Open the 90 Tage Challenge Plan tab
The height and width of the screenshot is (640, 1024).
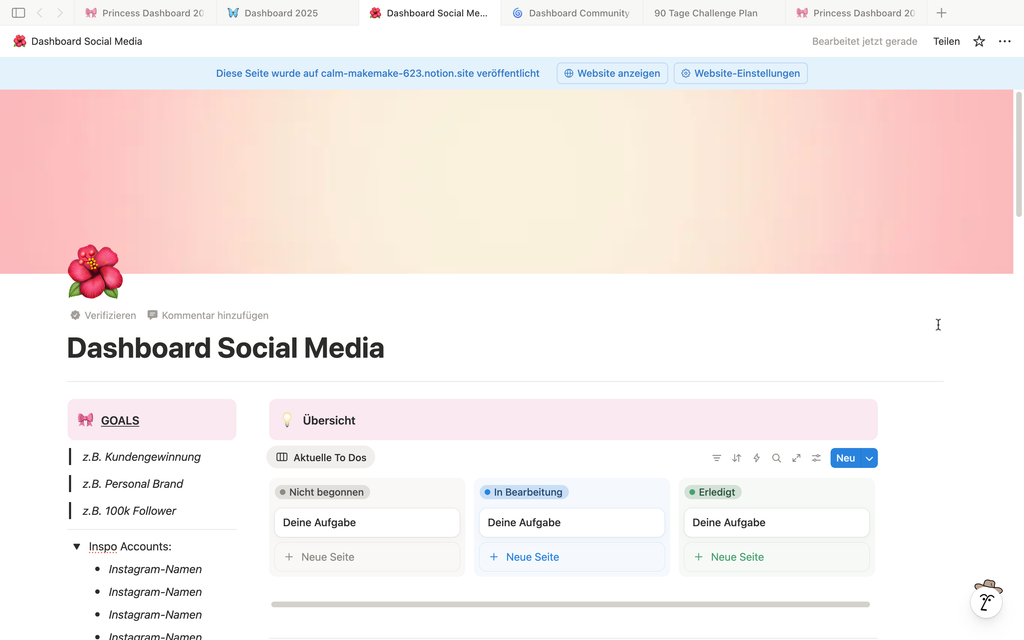click(705, 13)
